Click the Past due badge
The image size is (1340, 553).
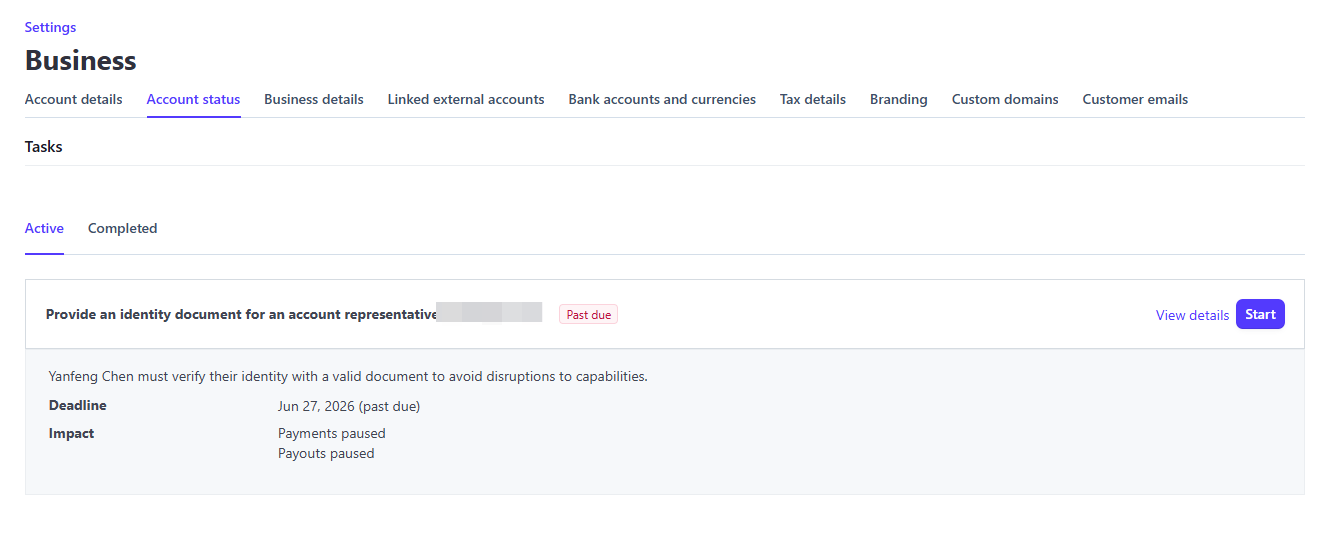pyautogui.click(x=588, y=315)
